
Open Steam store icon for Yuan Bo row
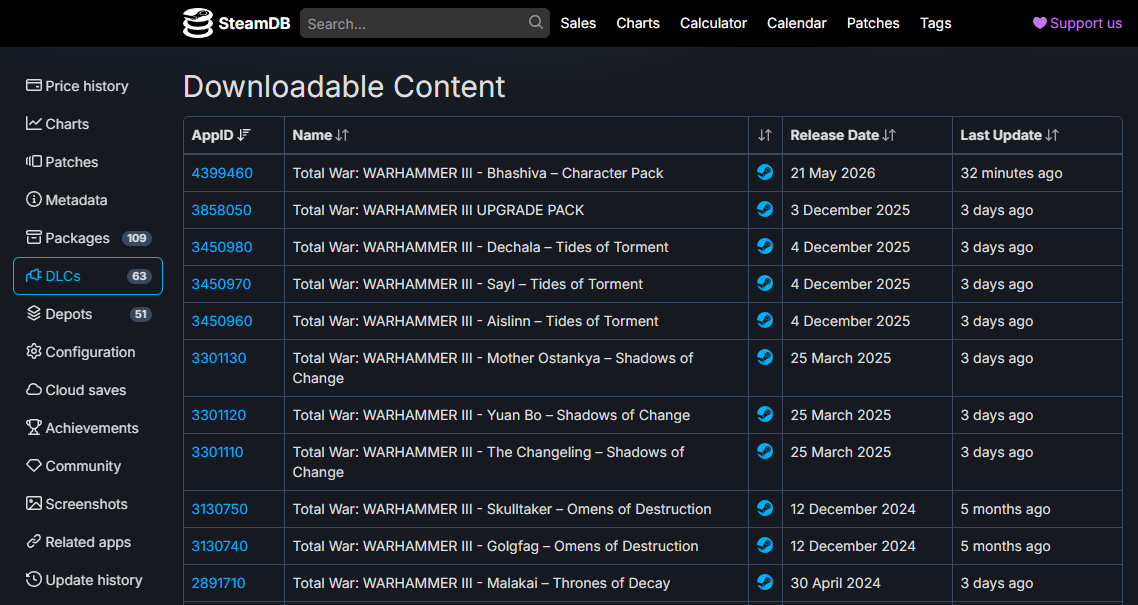click(765, 414)
